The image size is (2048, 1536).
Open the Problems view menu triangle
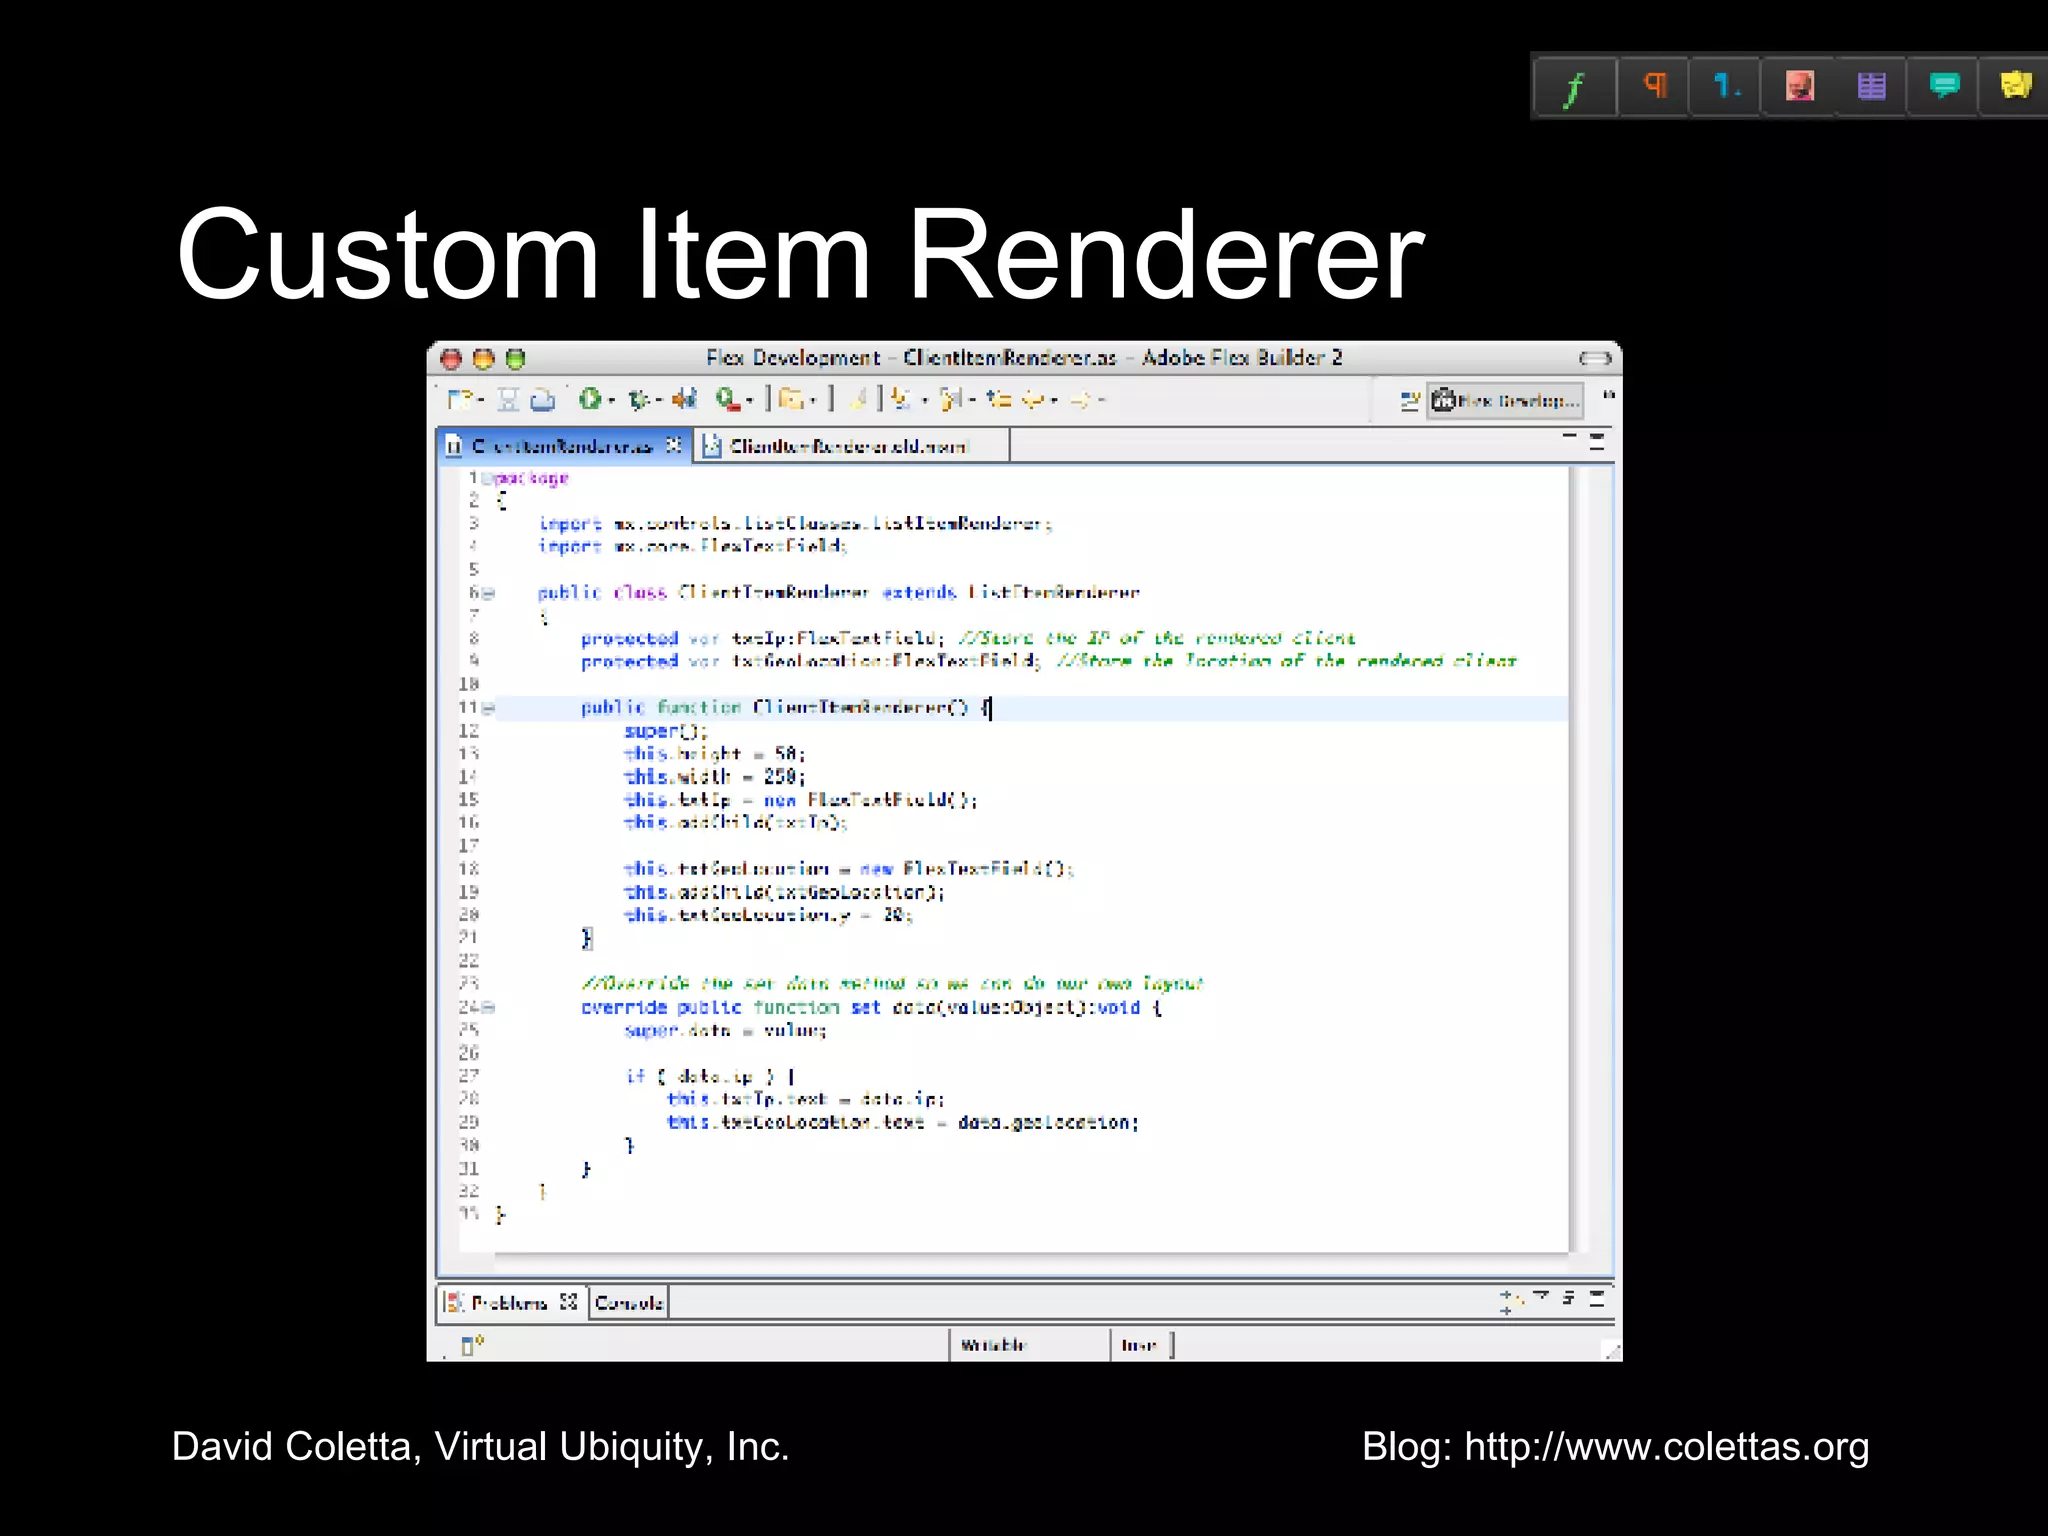coord(1541,1296)
